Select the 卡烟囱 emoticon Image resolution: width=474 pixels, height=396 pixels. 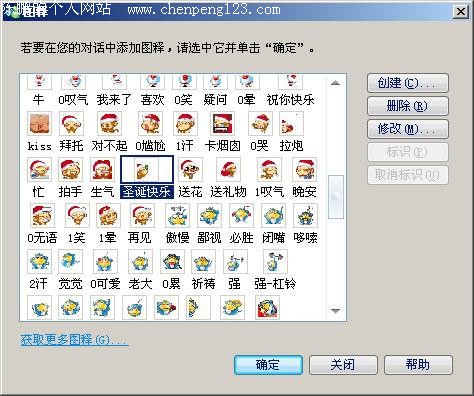222,123
